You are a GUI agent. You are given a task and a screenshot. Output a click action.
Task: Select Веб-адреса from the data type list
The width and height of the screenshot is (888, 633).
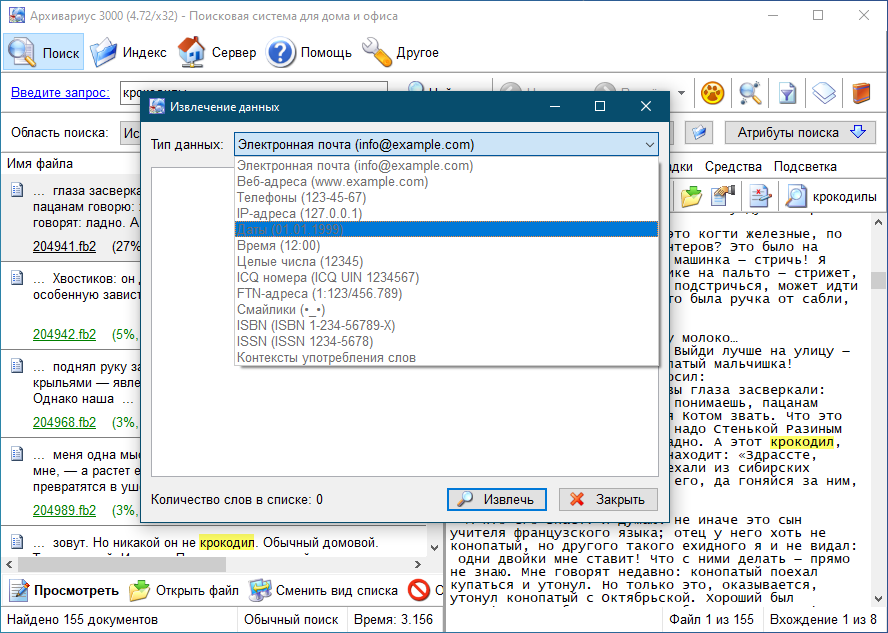point(333,182)
